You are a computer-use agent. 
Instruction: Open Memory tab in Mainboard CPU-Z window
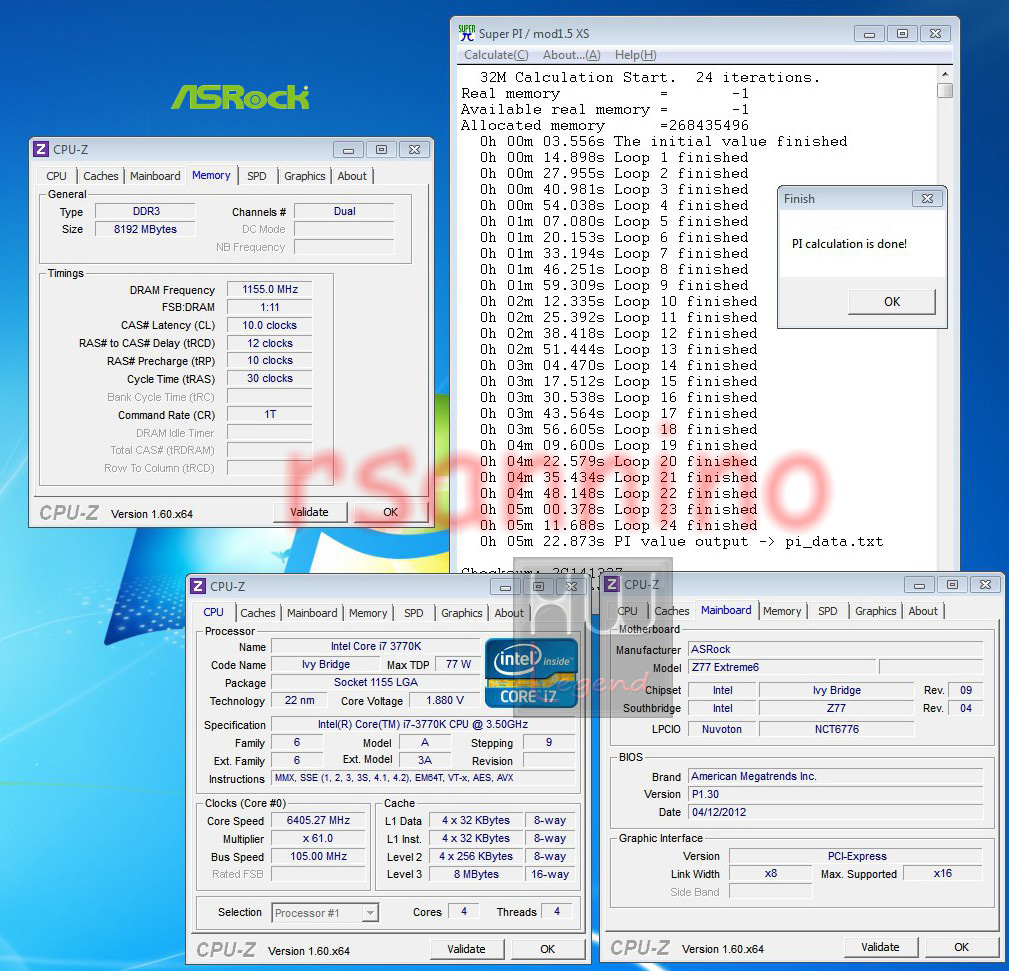pyautogui.click(x=782, y=611)
